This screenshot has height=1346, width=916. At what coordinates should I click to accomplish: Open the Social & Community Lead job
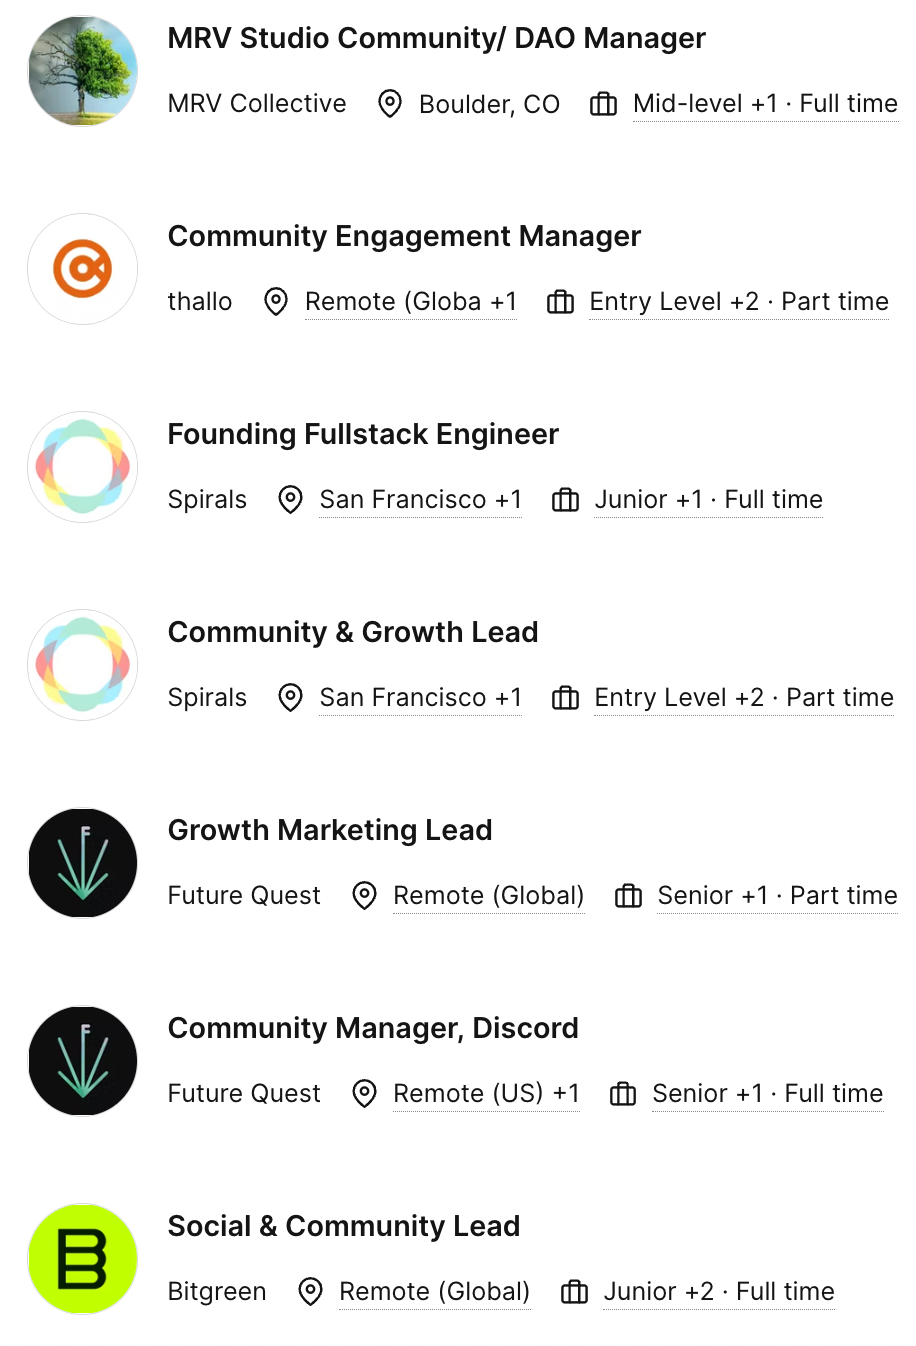point(344,1227)
